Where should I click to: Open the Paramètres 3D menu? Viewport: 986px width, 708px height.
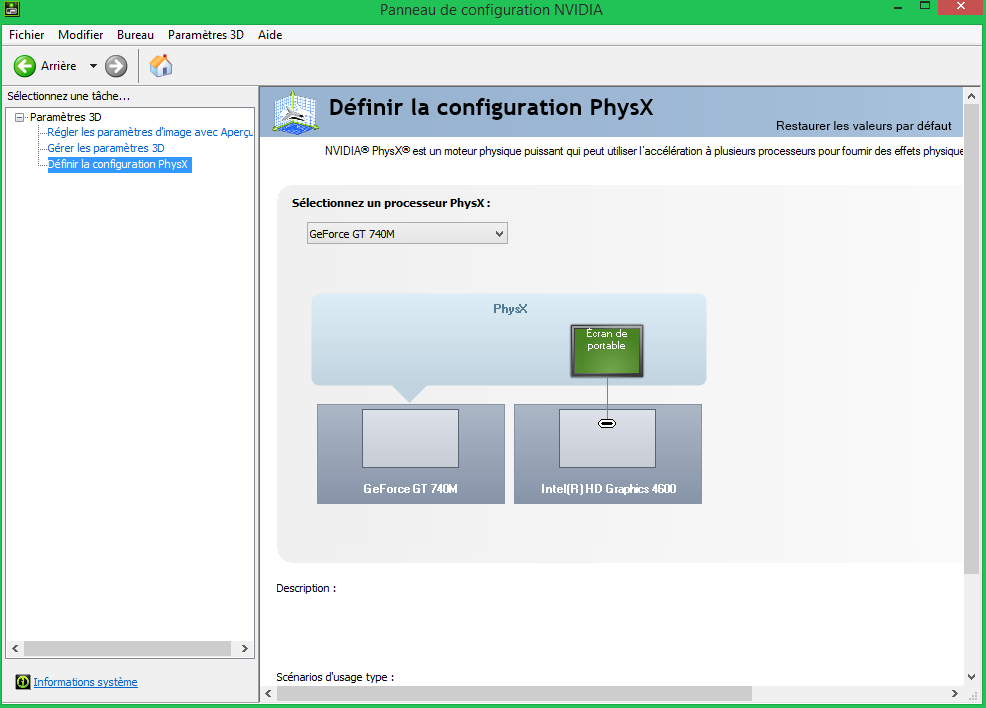(205, 35)
